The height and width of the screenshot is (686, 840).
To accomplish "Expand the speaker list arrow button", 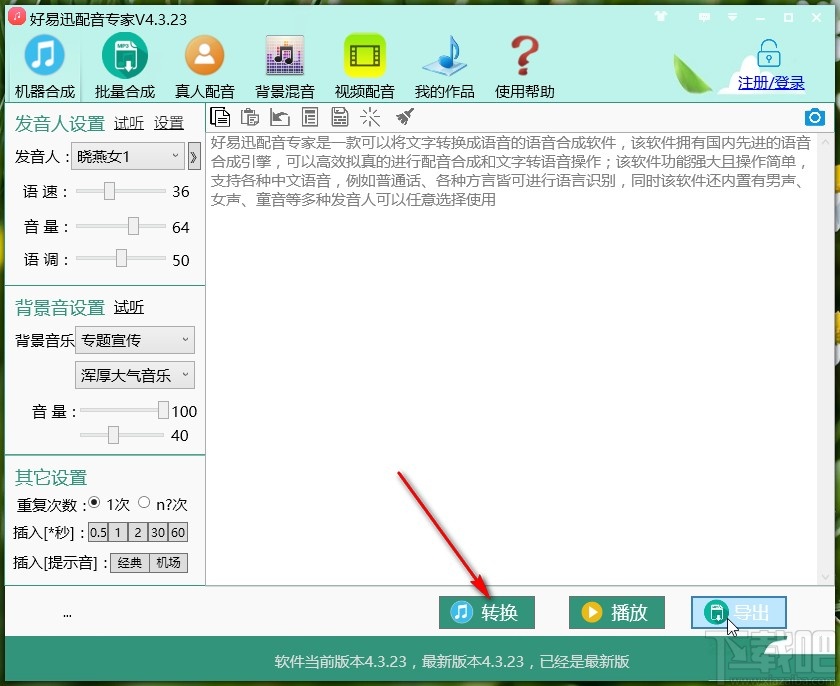I will point(194,156).
